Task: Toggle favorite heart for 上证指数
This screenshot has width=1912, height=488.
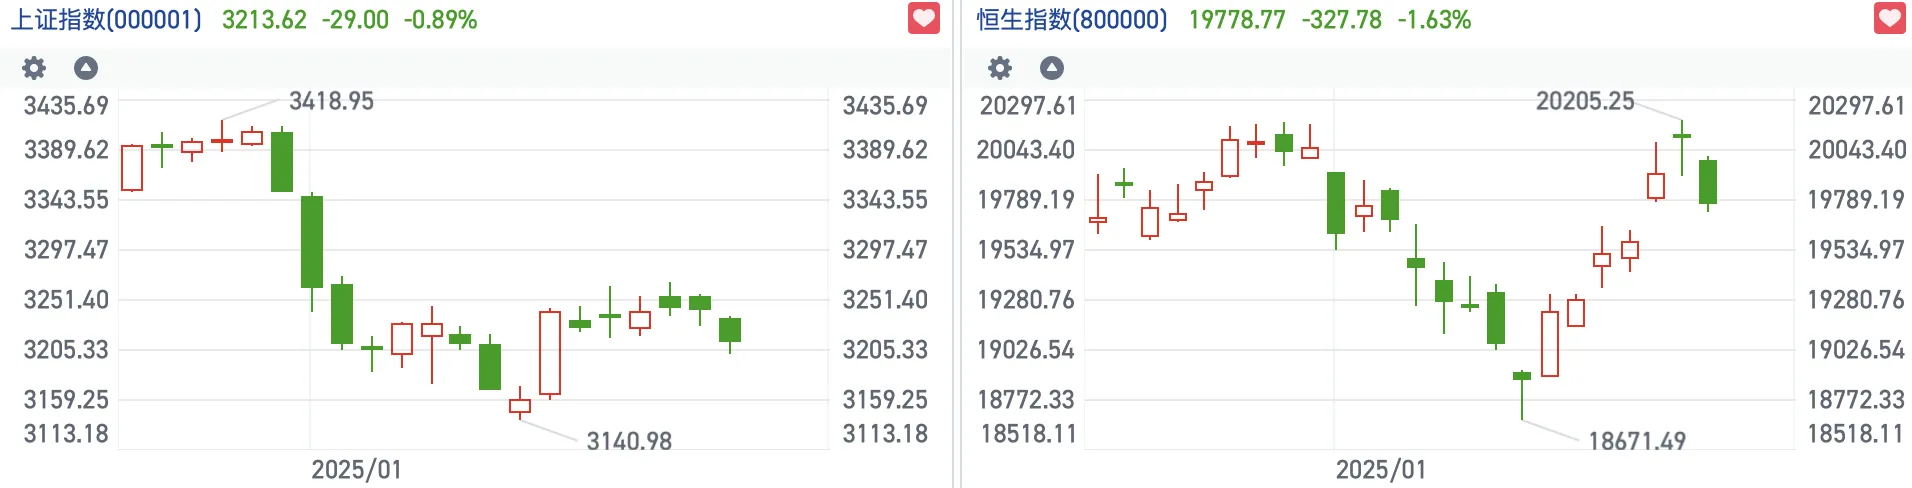Action: click(x=923, y=19)
